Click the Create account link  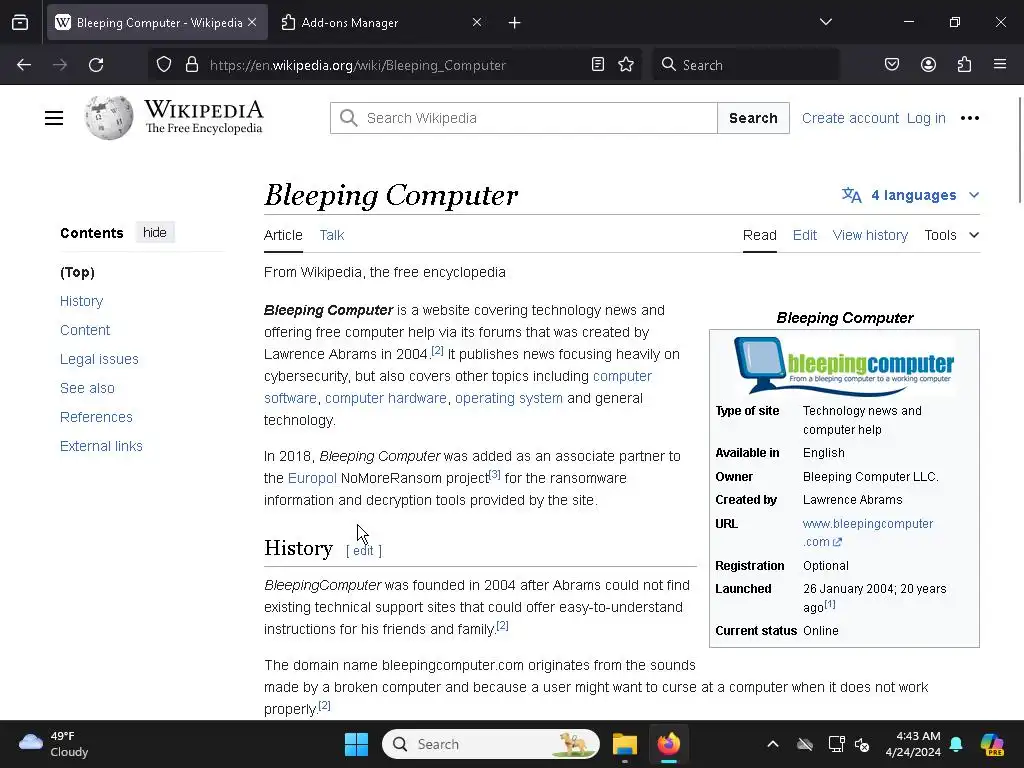pos(850,118)
